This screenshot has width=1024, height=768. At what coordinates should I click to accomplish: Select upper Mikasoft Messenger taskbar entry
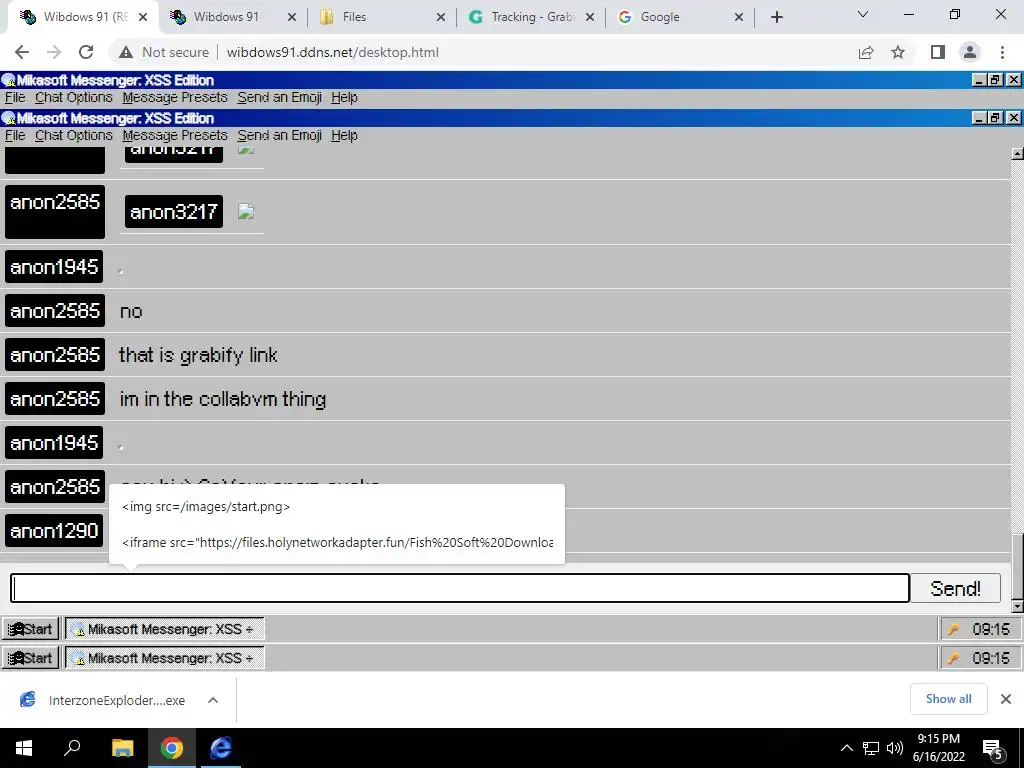[x=165, y=629]
